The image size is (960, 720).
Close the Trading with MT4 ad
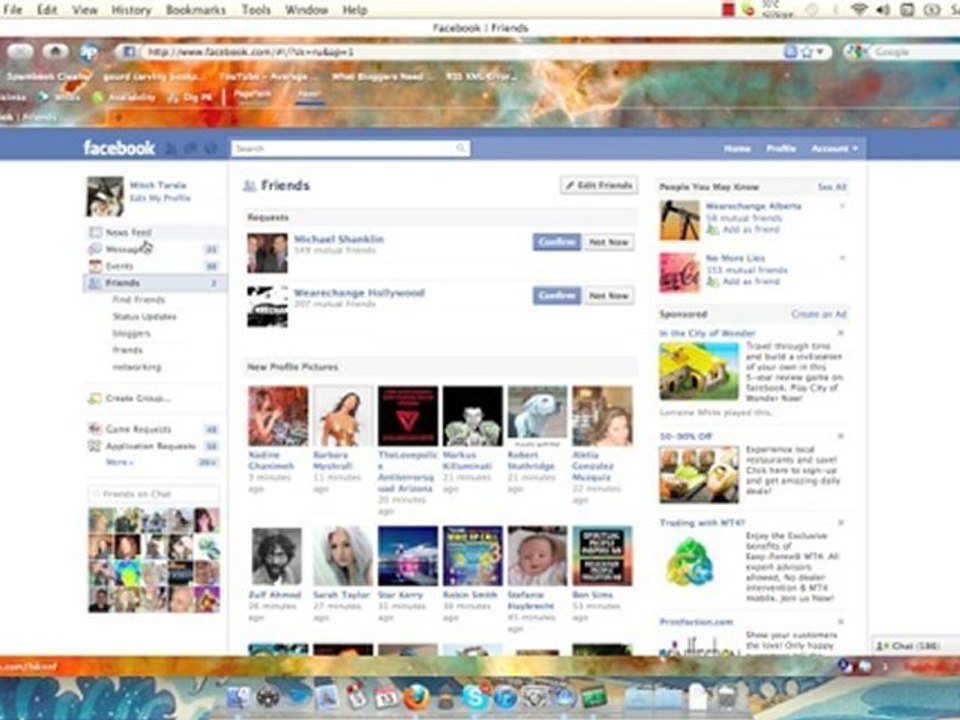[841, 522]
